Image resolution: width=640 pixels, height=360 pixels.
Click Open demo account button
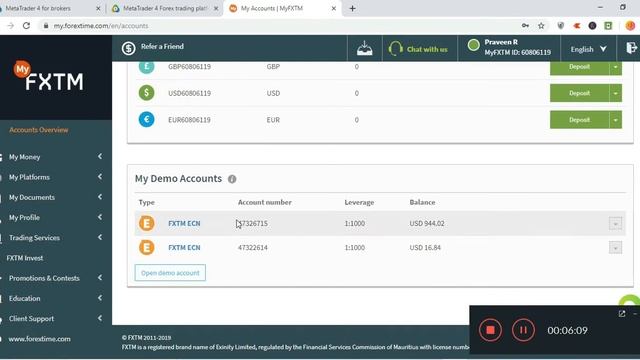pyautogui.click(x=170, y=273)
